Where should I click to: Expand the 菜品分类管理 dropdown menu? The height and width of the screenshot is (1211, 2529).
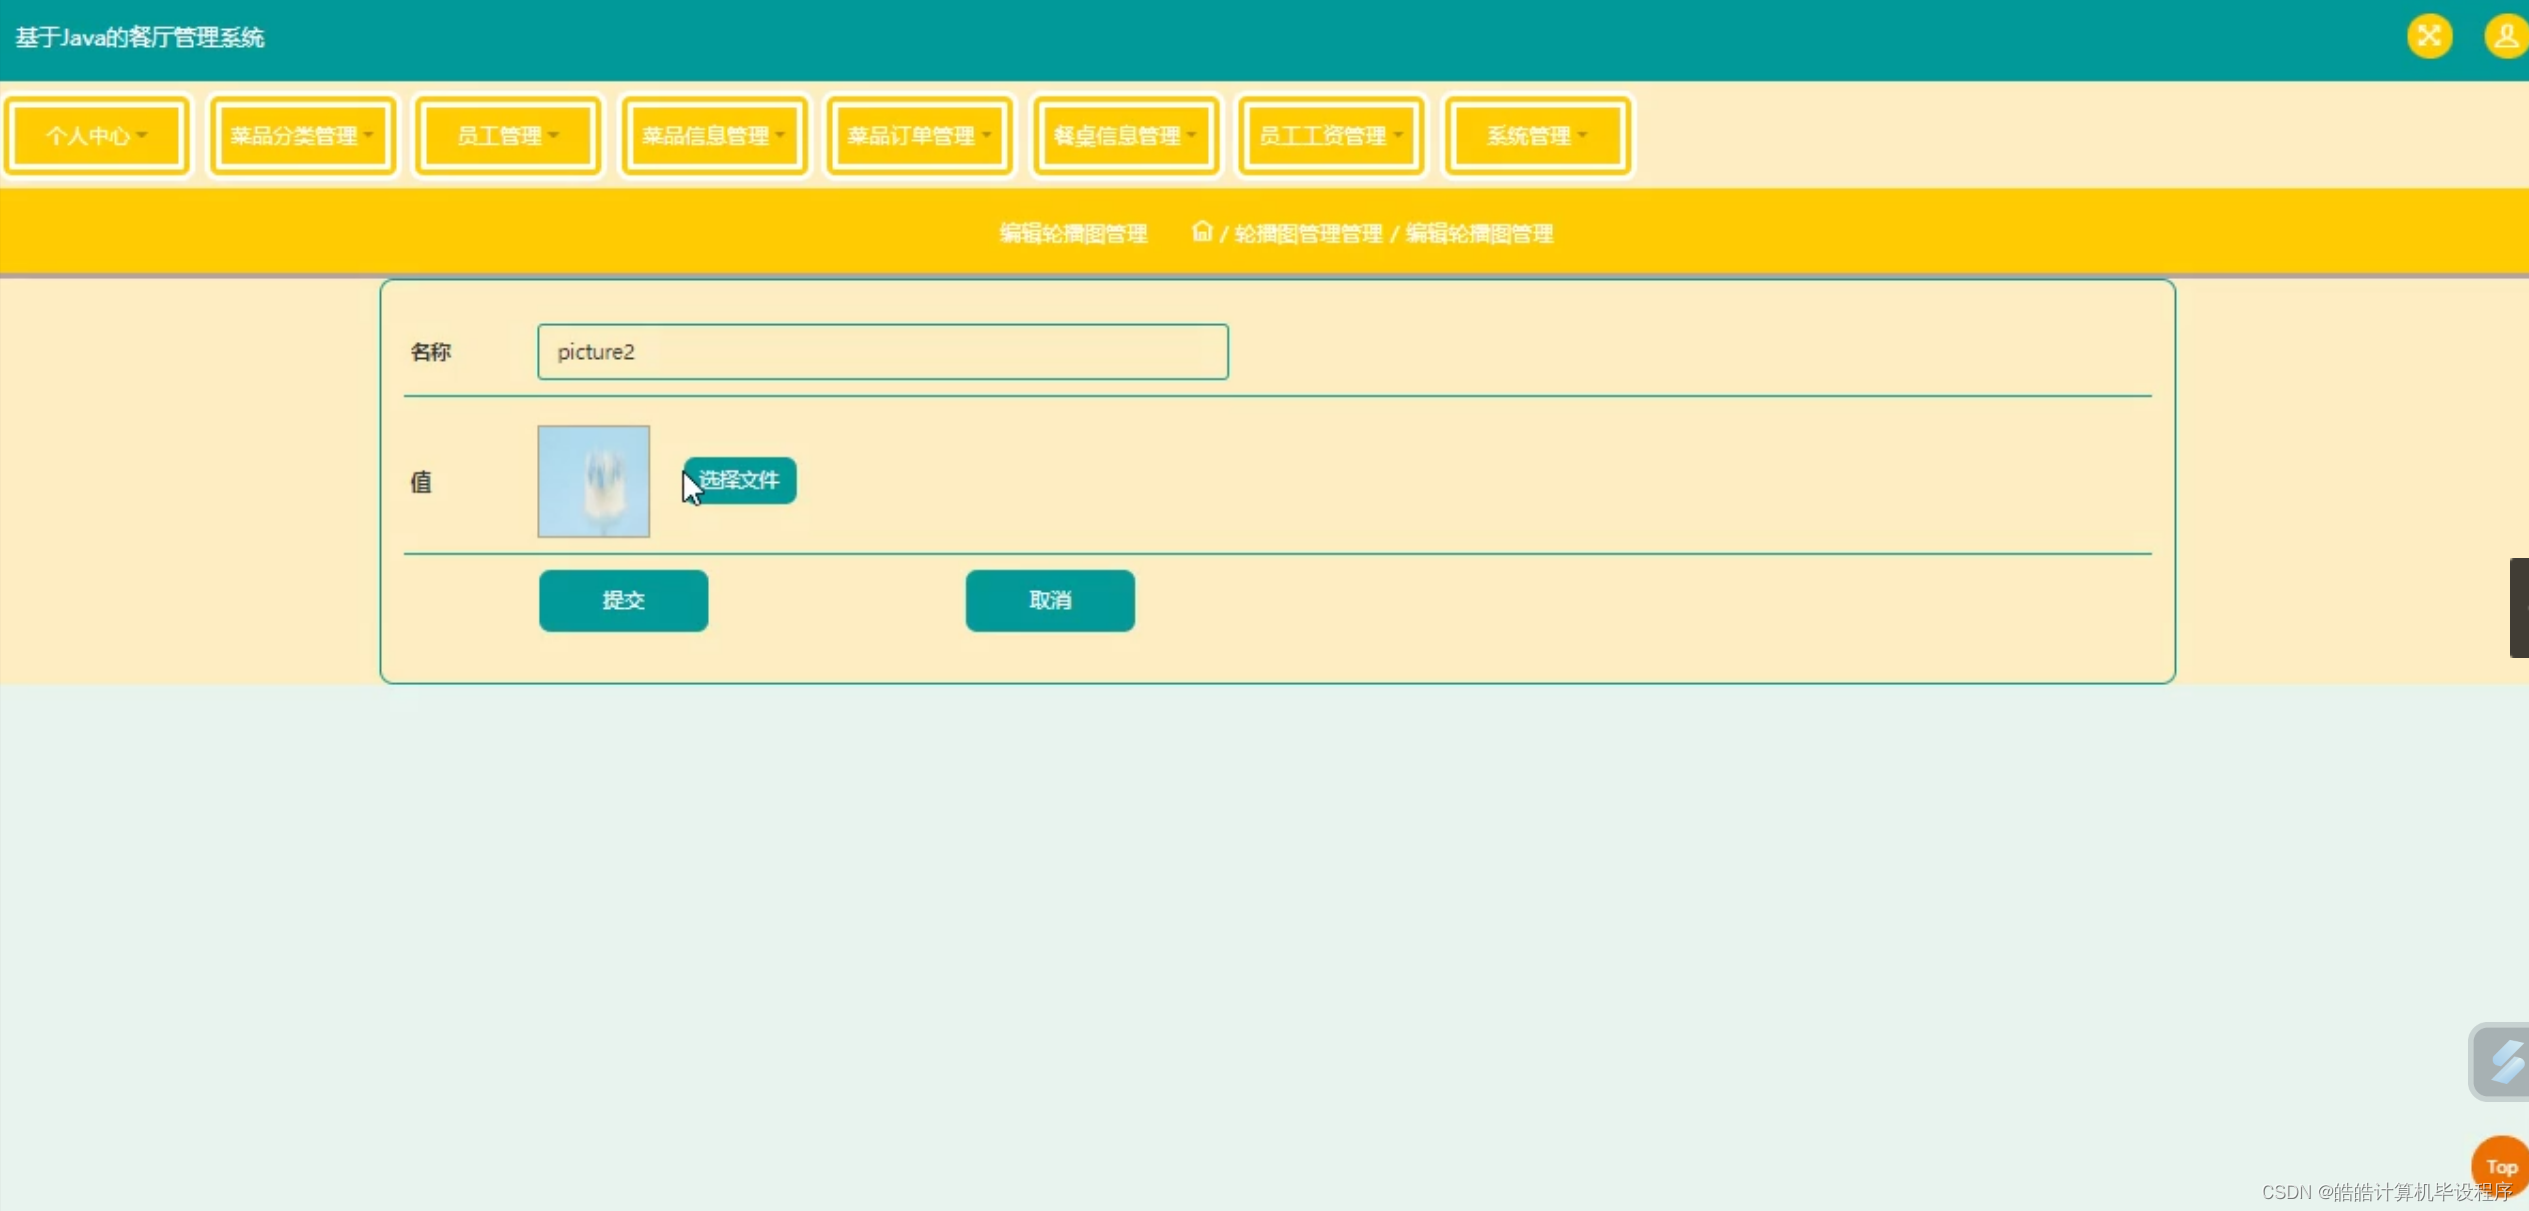(302, 136)
